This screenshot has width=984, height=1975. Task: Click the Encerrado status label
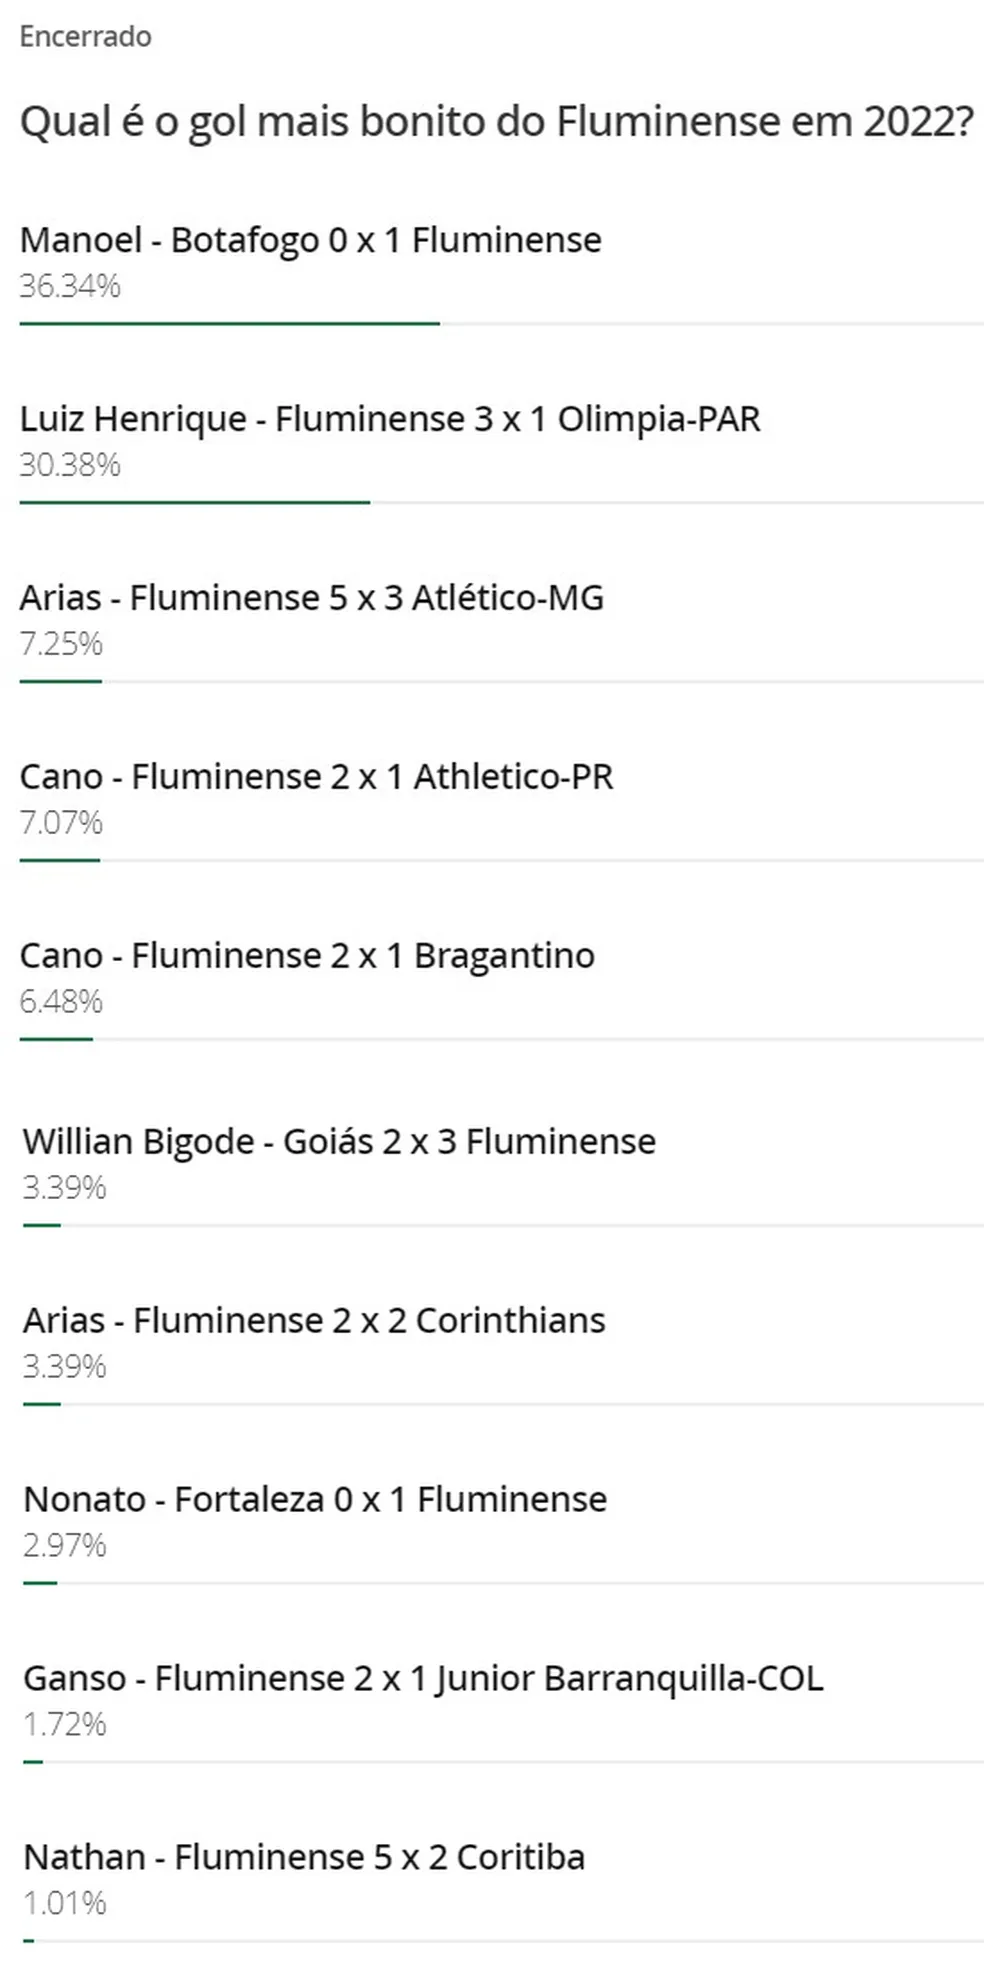click(x=86, y=37)
